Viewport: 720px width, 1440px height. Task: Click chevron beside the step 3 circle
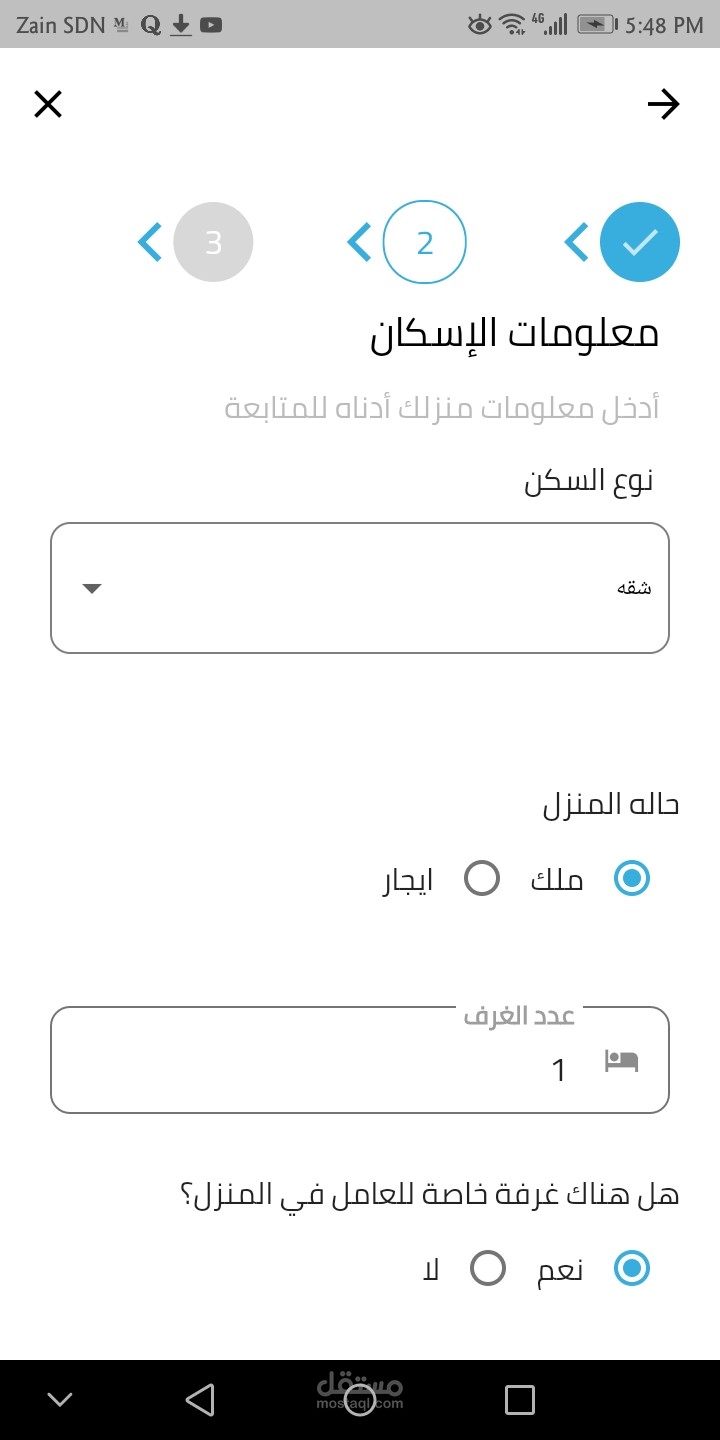click(149, 242)
